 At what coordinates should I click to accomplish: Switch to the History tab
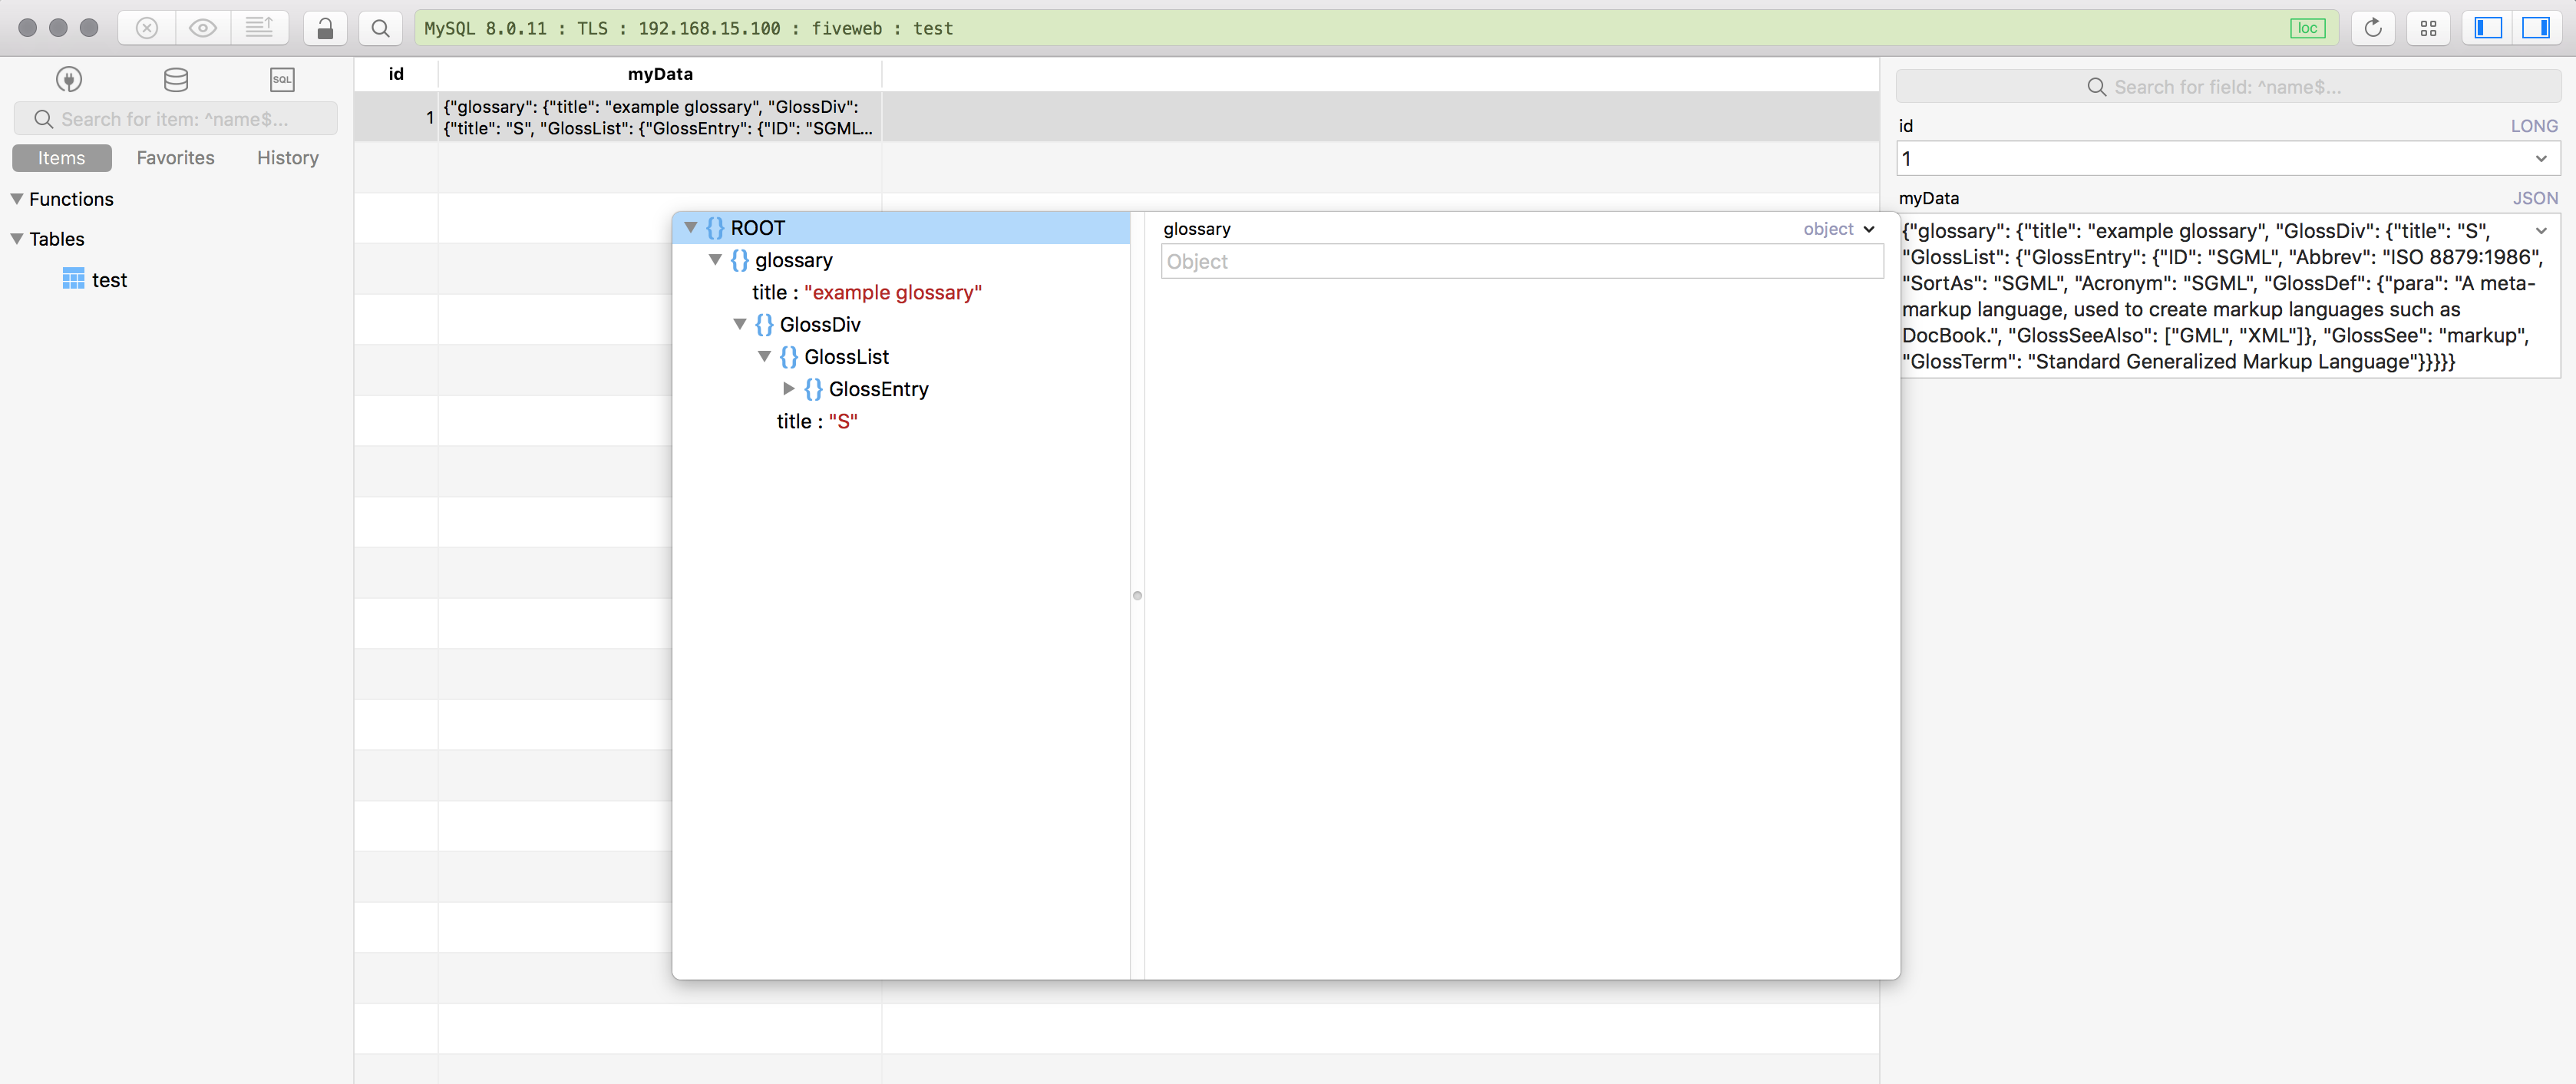click(x=287, y=157)
